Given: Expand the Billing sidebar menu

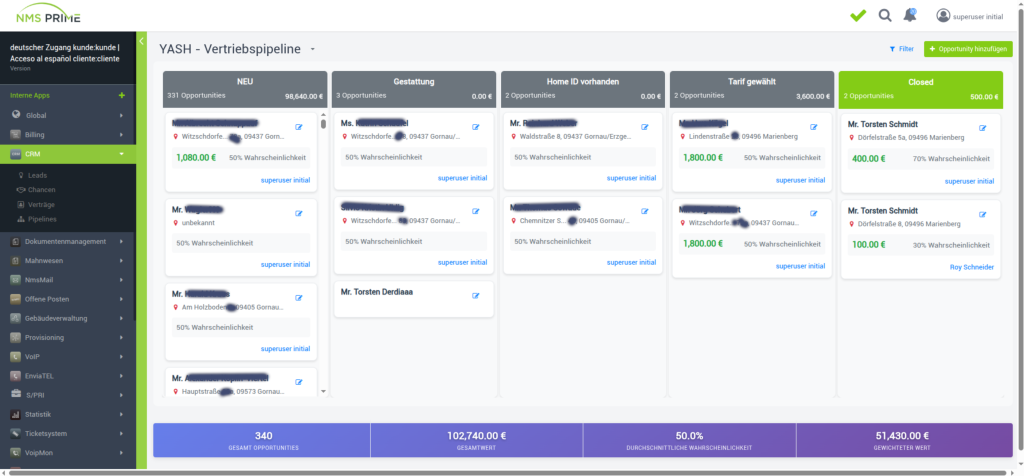Looking at the screenshot, I should 68,135.
